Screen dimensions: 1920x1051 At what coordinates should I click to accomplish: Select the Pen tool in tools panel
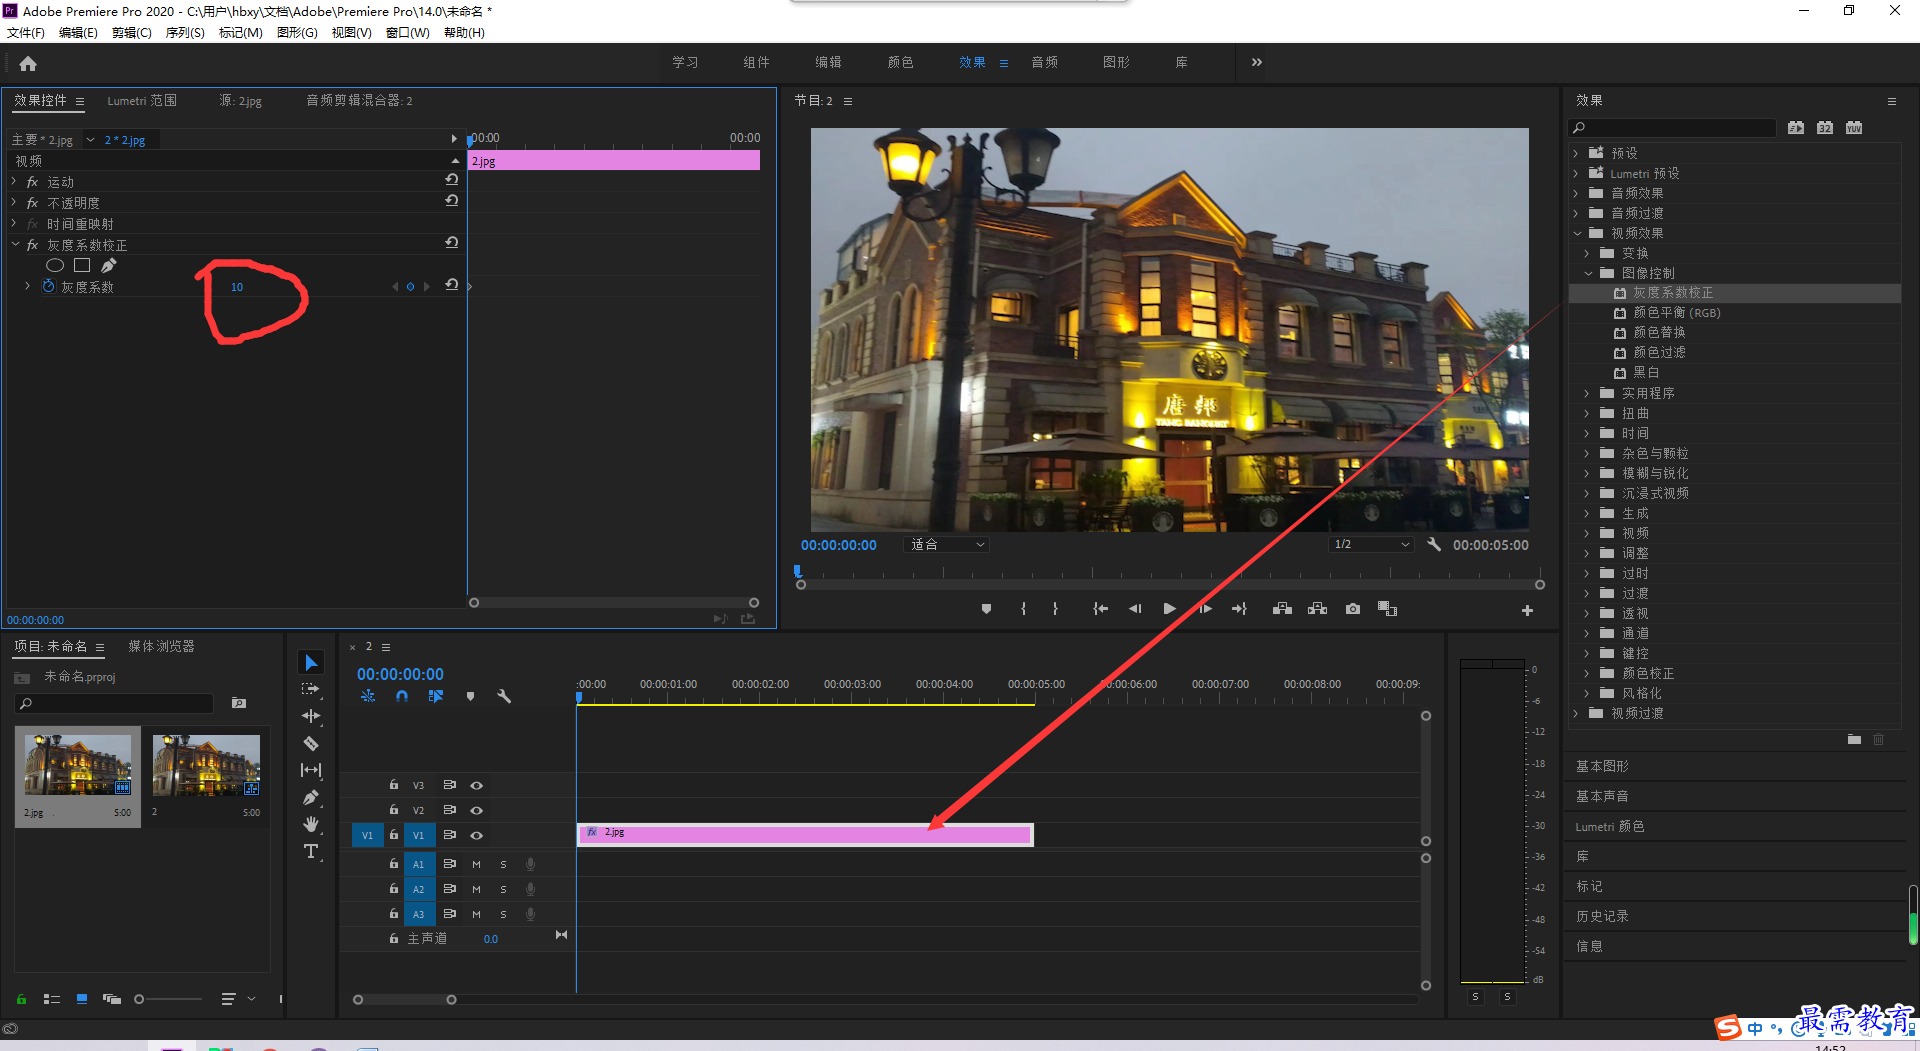pos(311,797)
